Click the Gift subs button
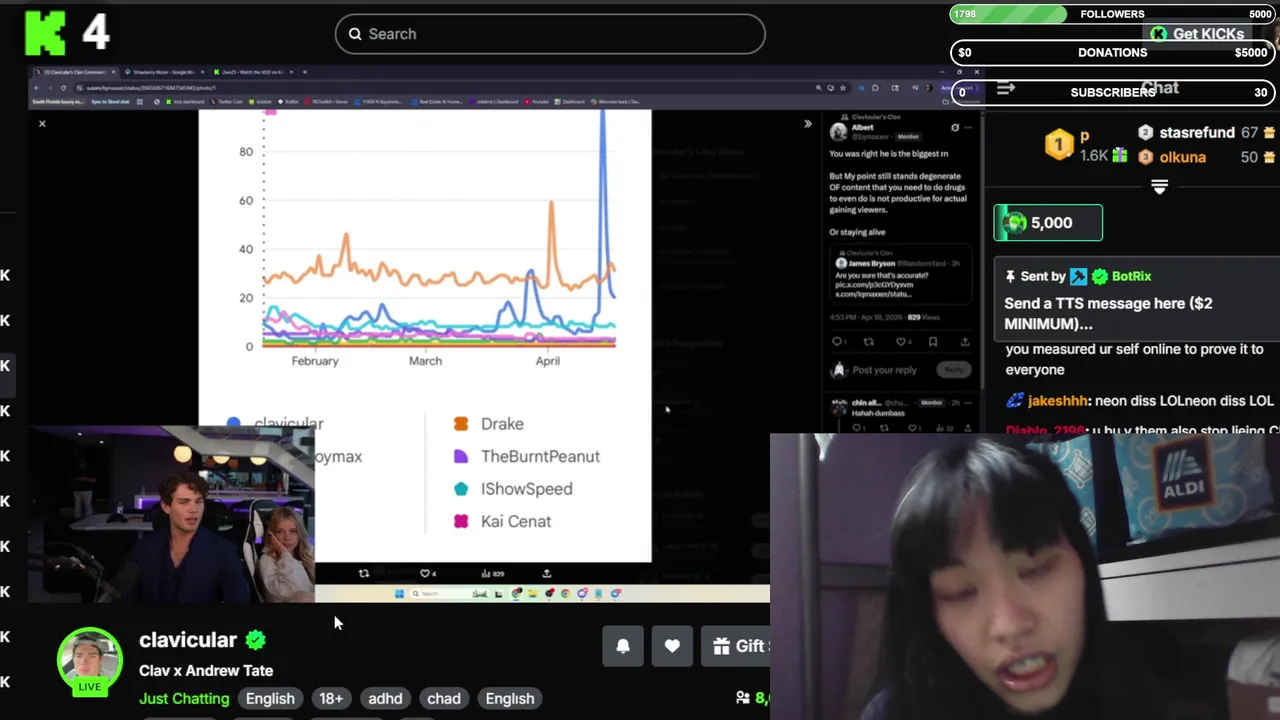This screenshot has width=1280, height=720. pos(737,646)
